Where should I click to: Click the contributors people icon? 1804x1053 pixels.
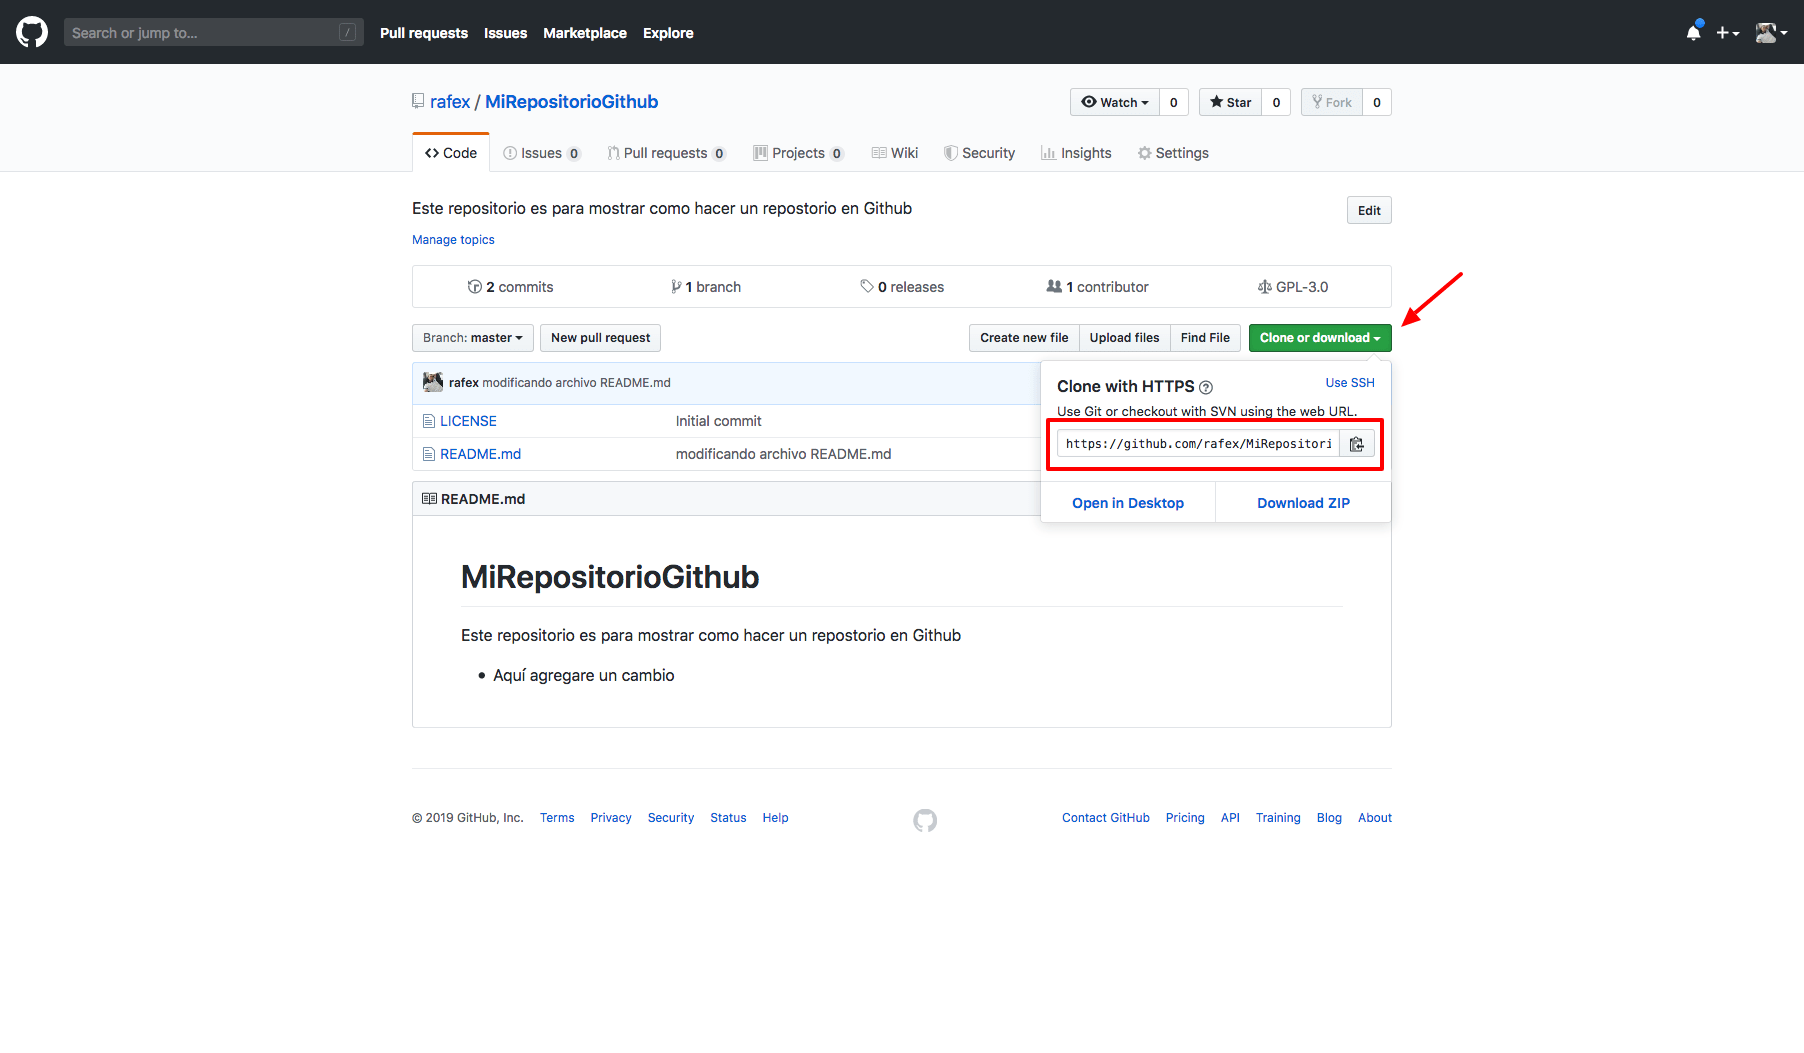(1055, 286)
